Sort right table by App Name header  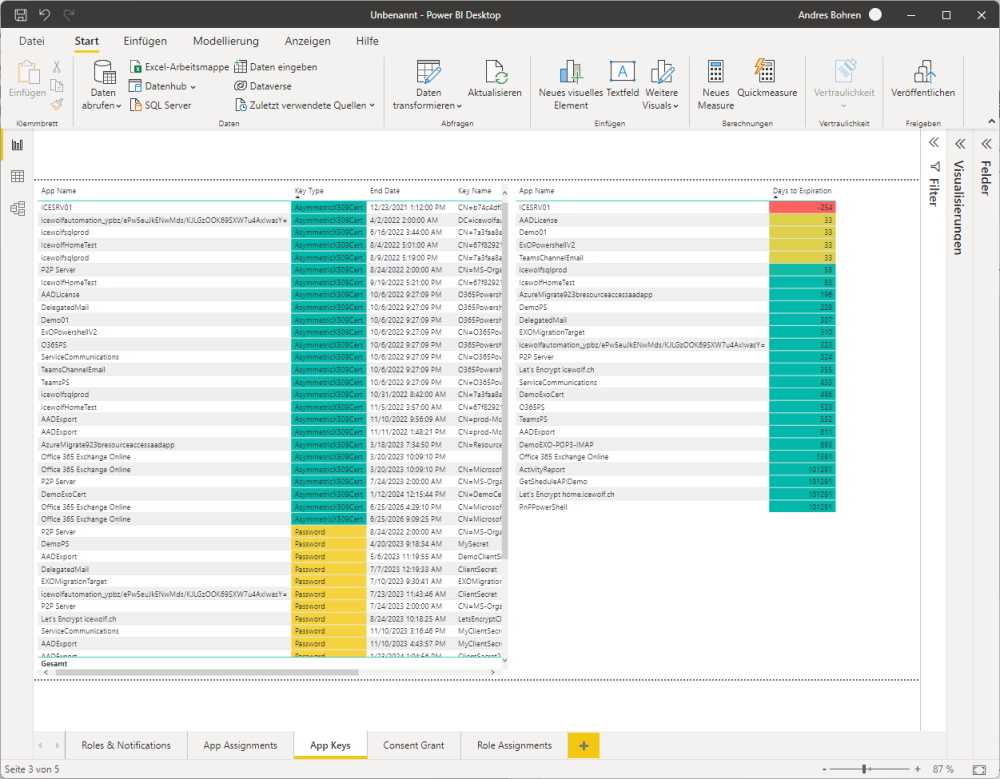[x=536, y=191]
